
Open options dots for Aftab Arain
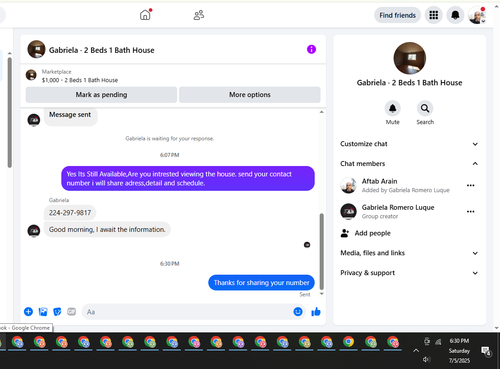[470, 185]
